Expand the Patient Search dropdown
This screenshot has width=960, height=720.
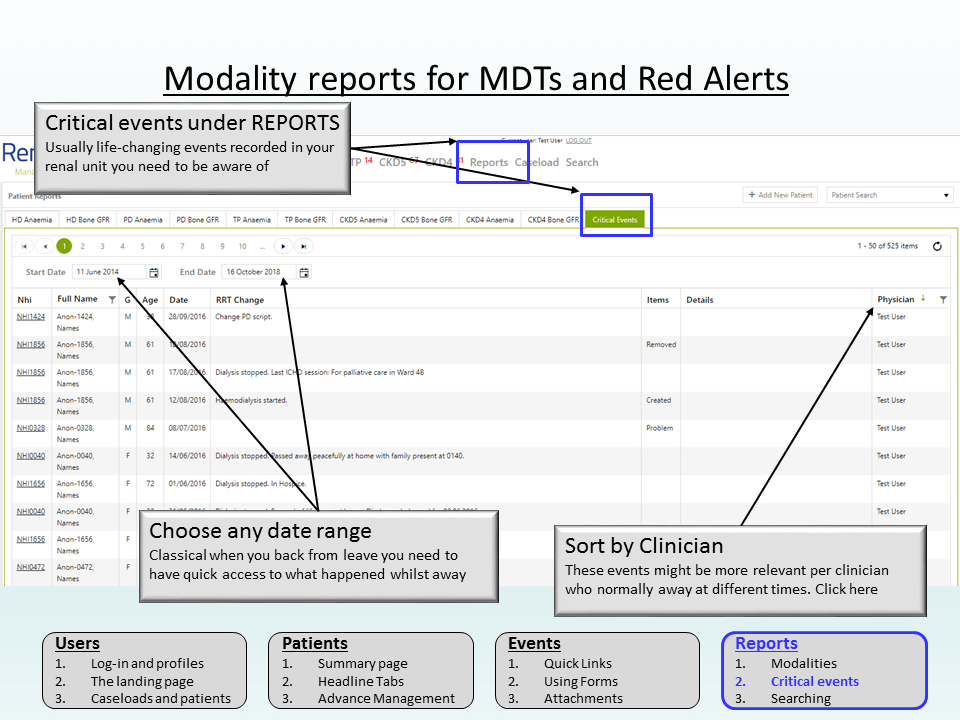(x=947, y=195)
